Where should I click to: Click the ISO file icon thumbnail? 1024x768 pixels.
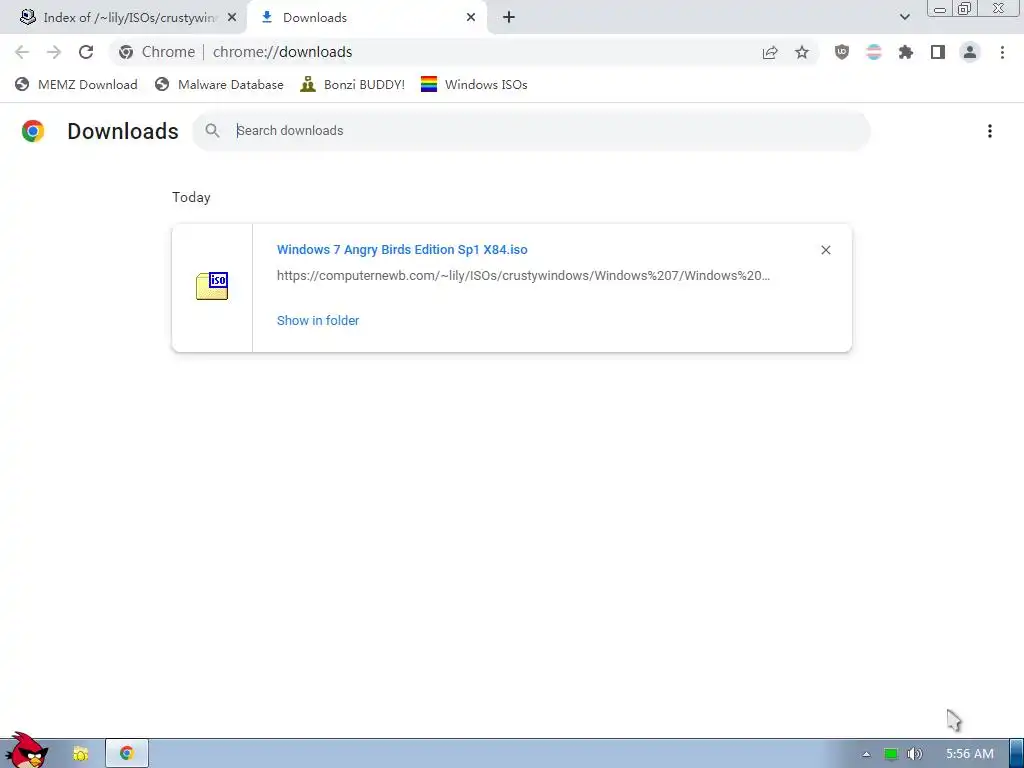pyautogui.click(x=212, y=286)
